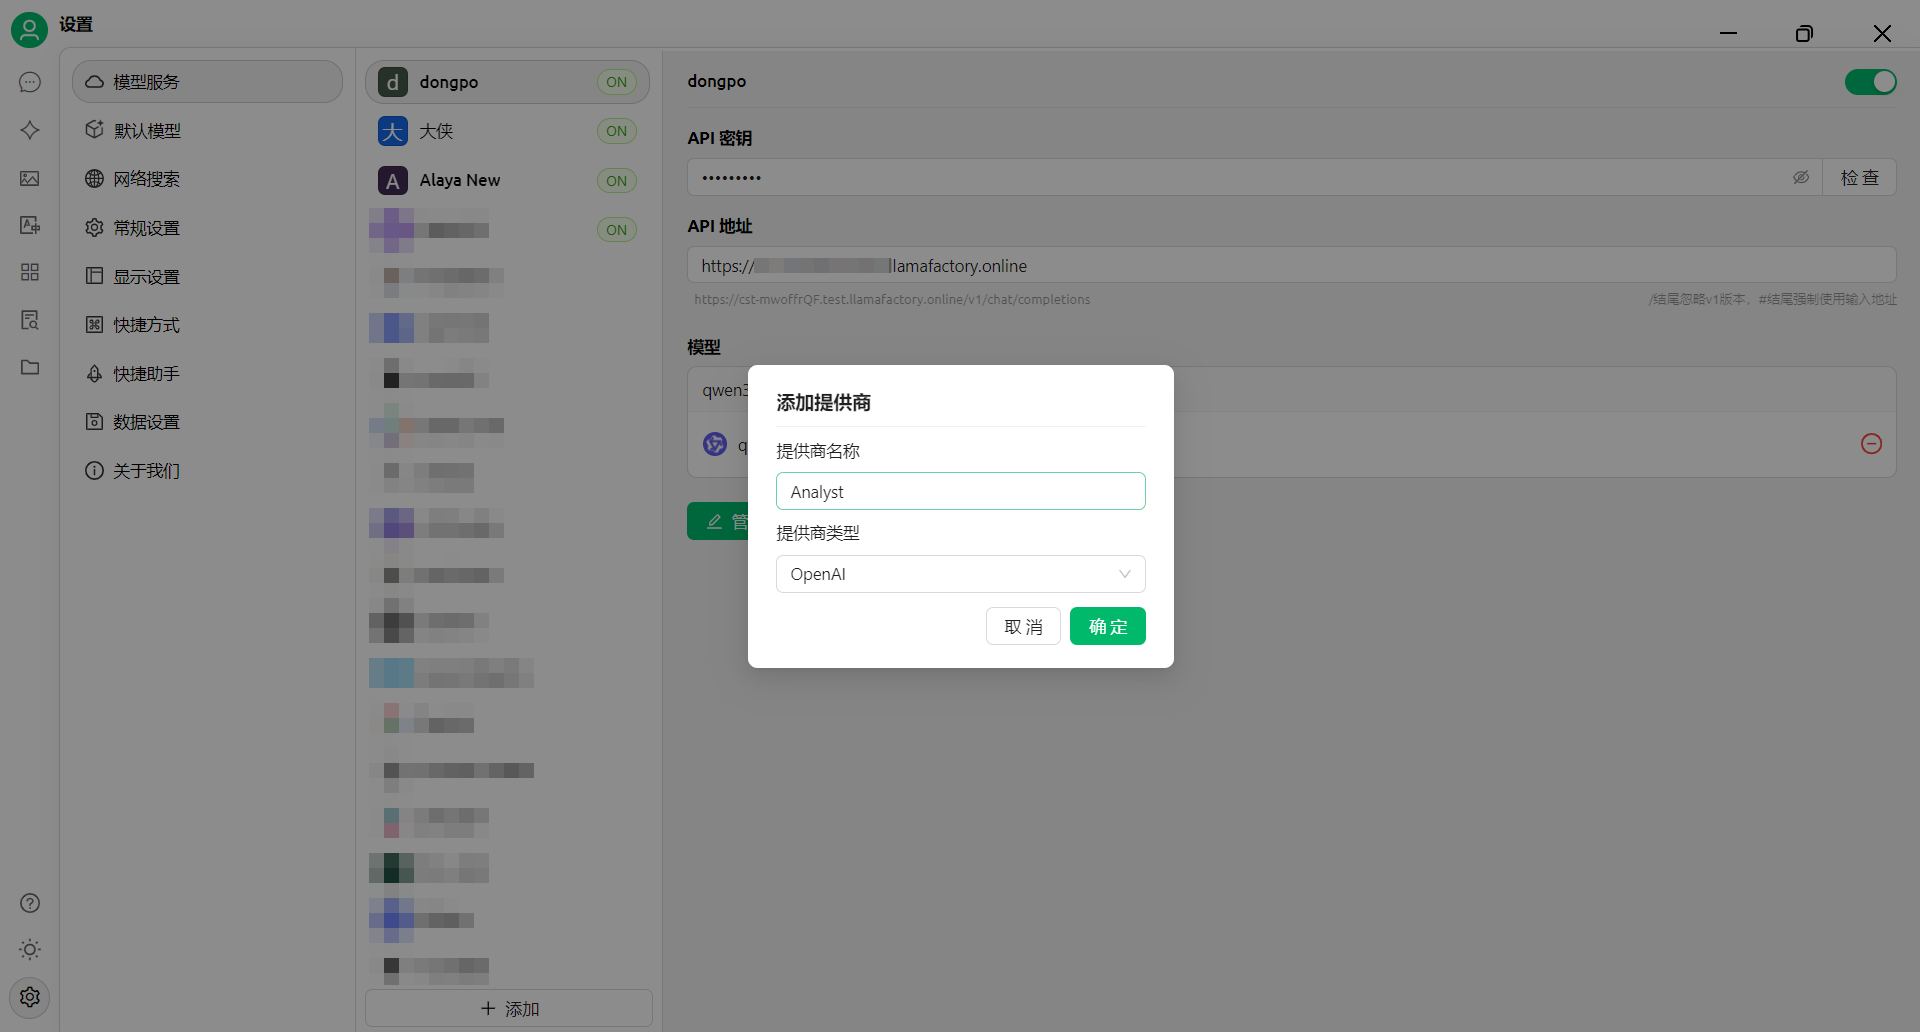
Task: Open the 显示设置 settings section
Action: 147,276
